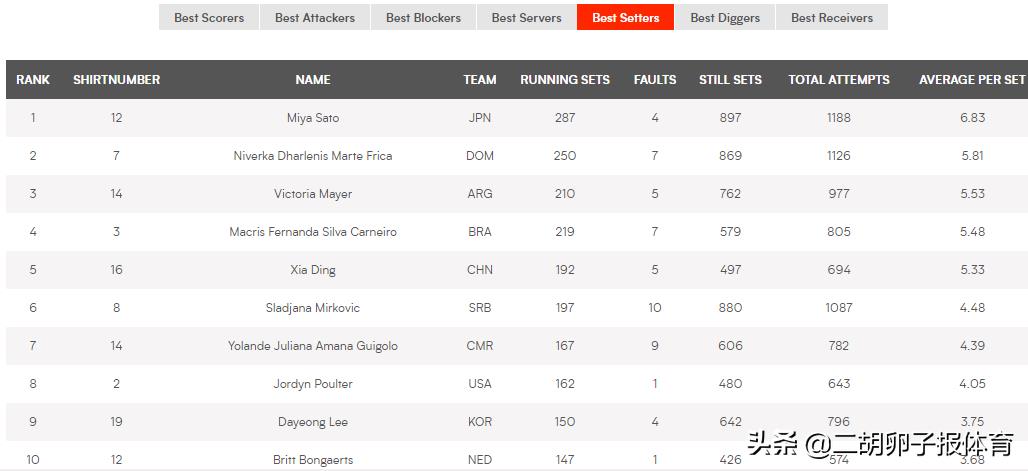Sort by the RANK column header
The width and height of the screenshot is (1028, 471).
coord(33,79)
